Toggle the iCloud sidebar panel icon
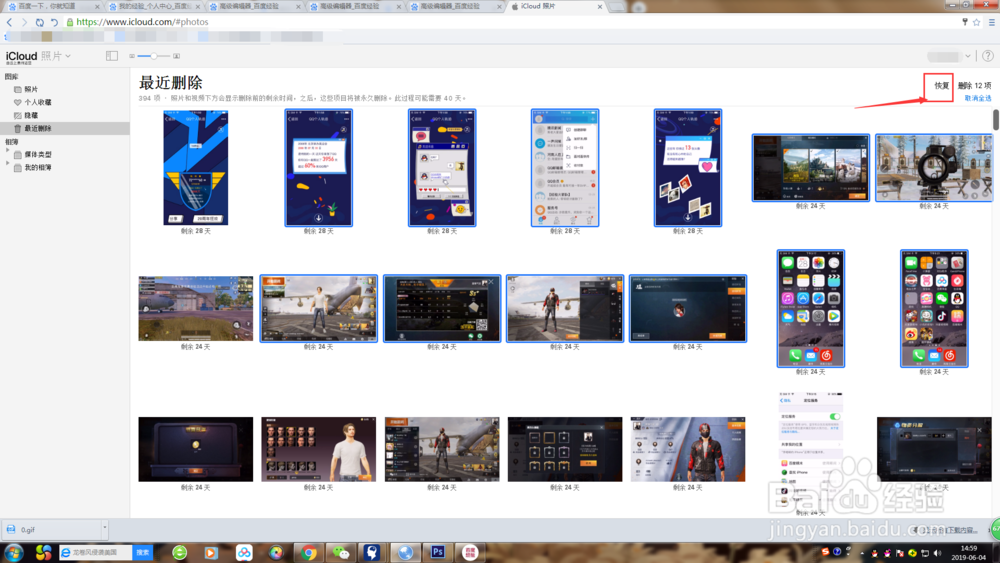 point(112,56)
